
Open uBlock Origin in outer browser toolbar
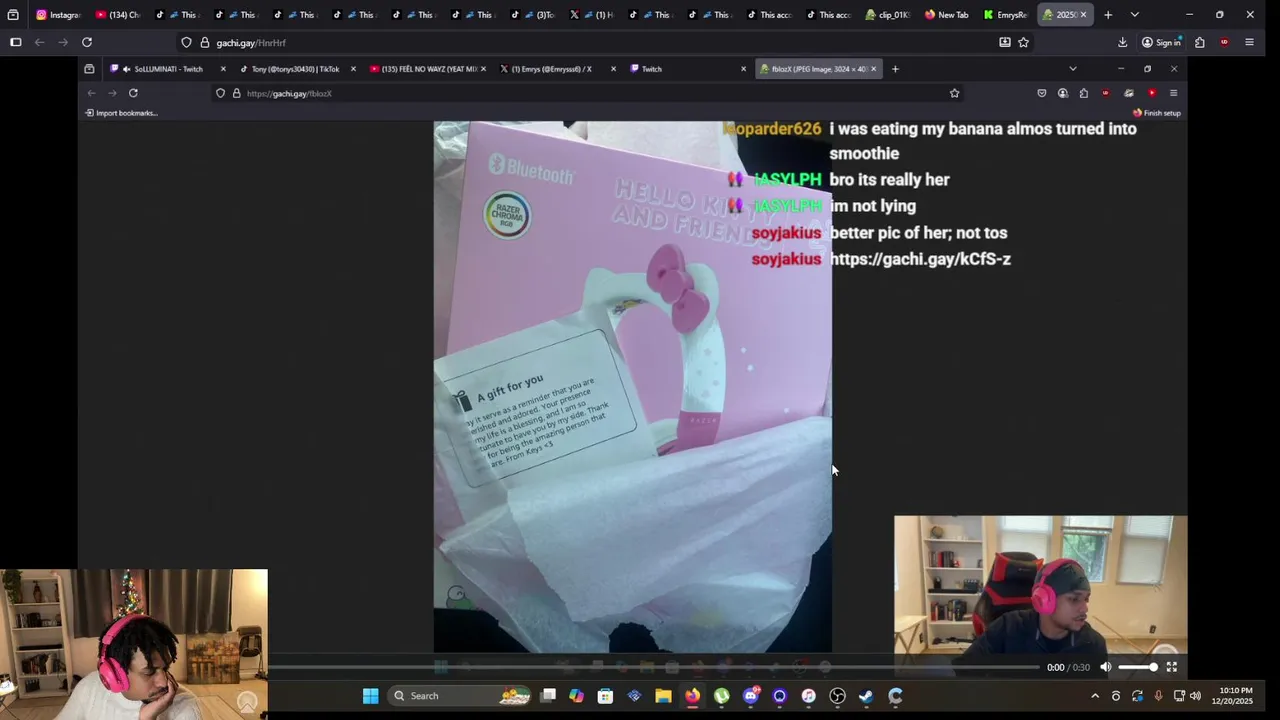(1224, 42)
